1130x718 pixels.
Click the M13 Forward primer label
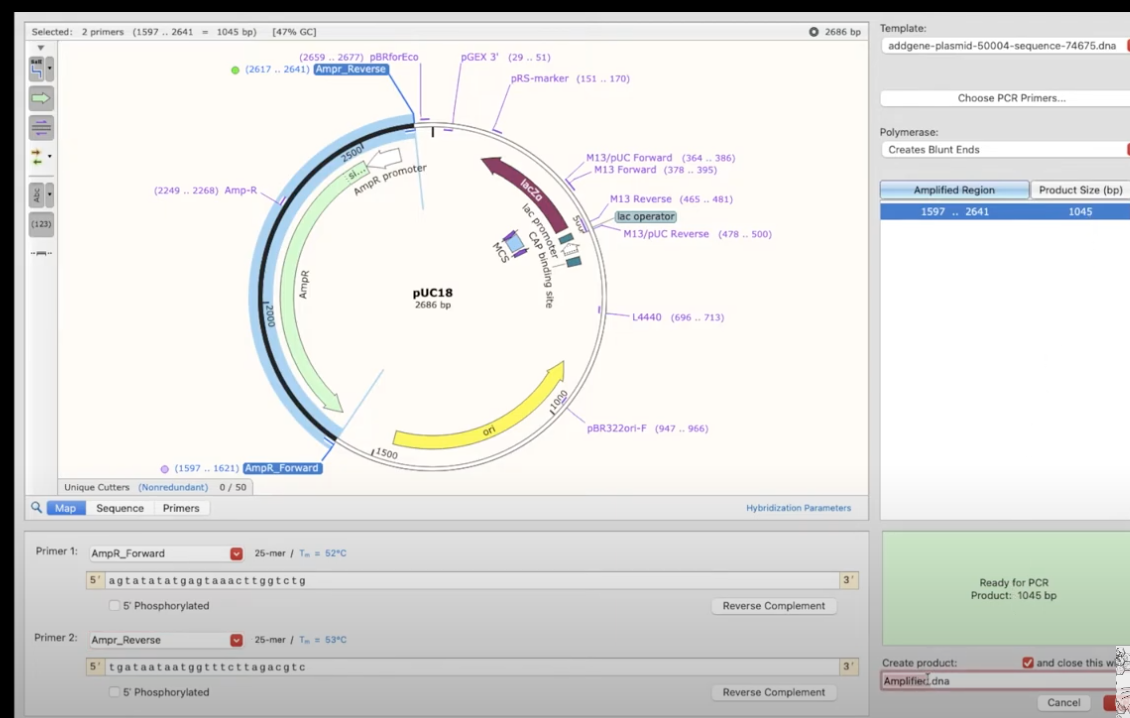click(625, 170)
